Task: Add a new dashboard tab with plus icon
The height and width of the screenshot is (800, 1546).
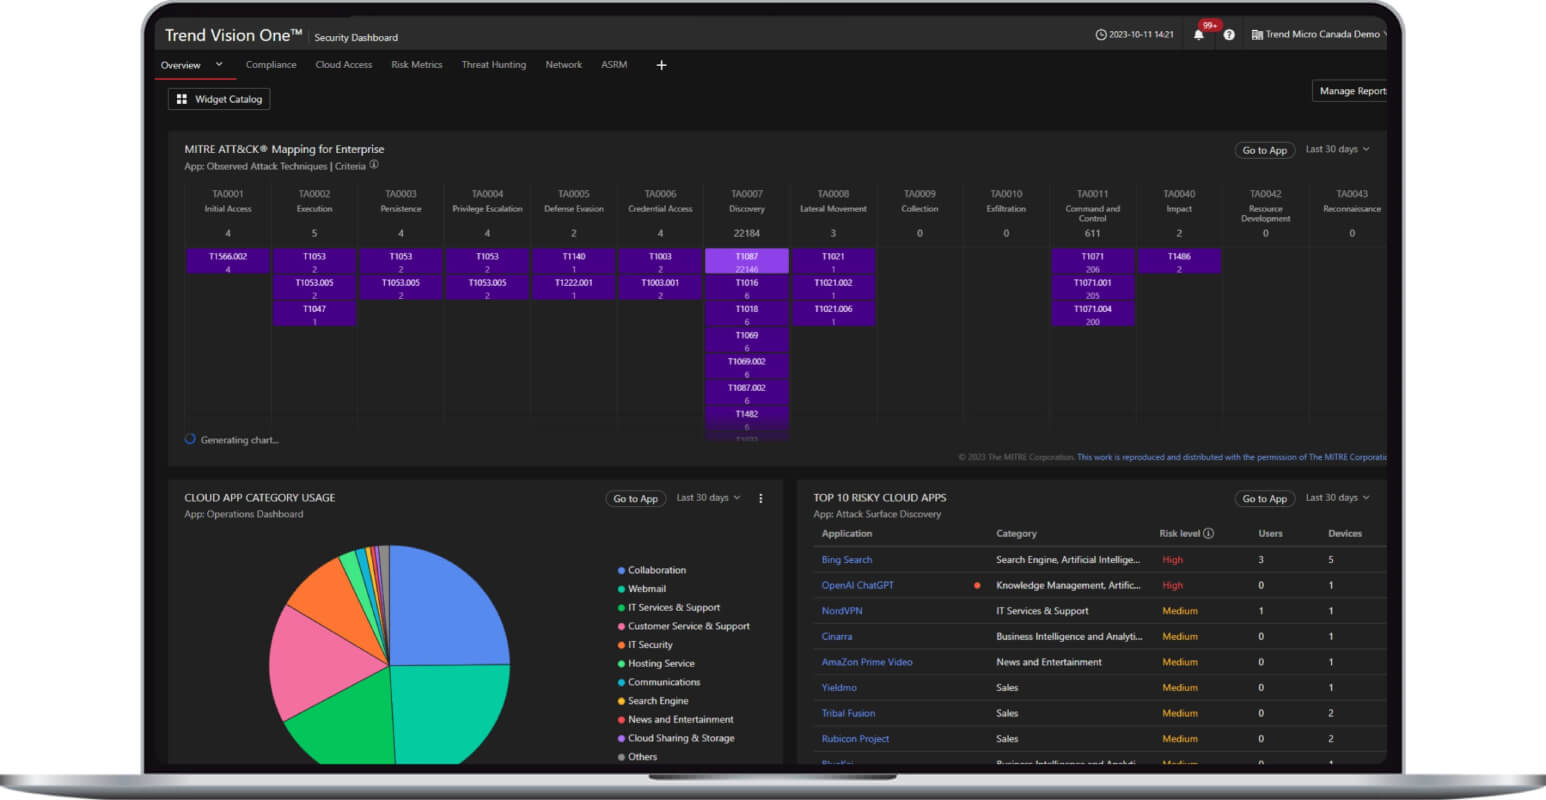Action: click(x=661, y=65)
